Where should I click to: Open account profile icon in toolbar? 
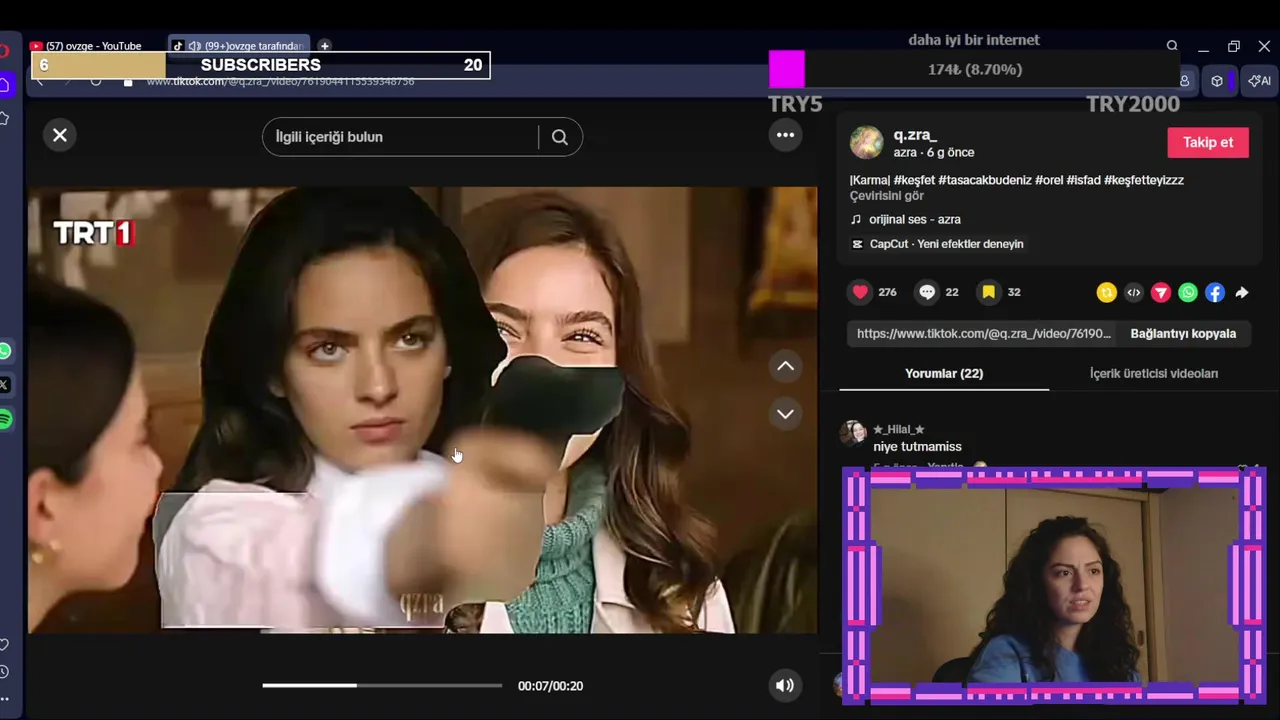(x=1185, y=81)
